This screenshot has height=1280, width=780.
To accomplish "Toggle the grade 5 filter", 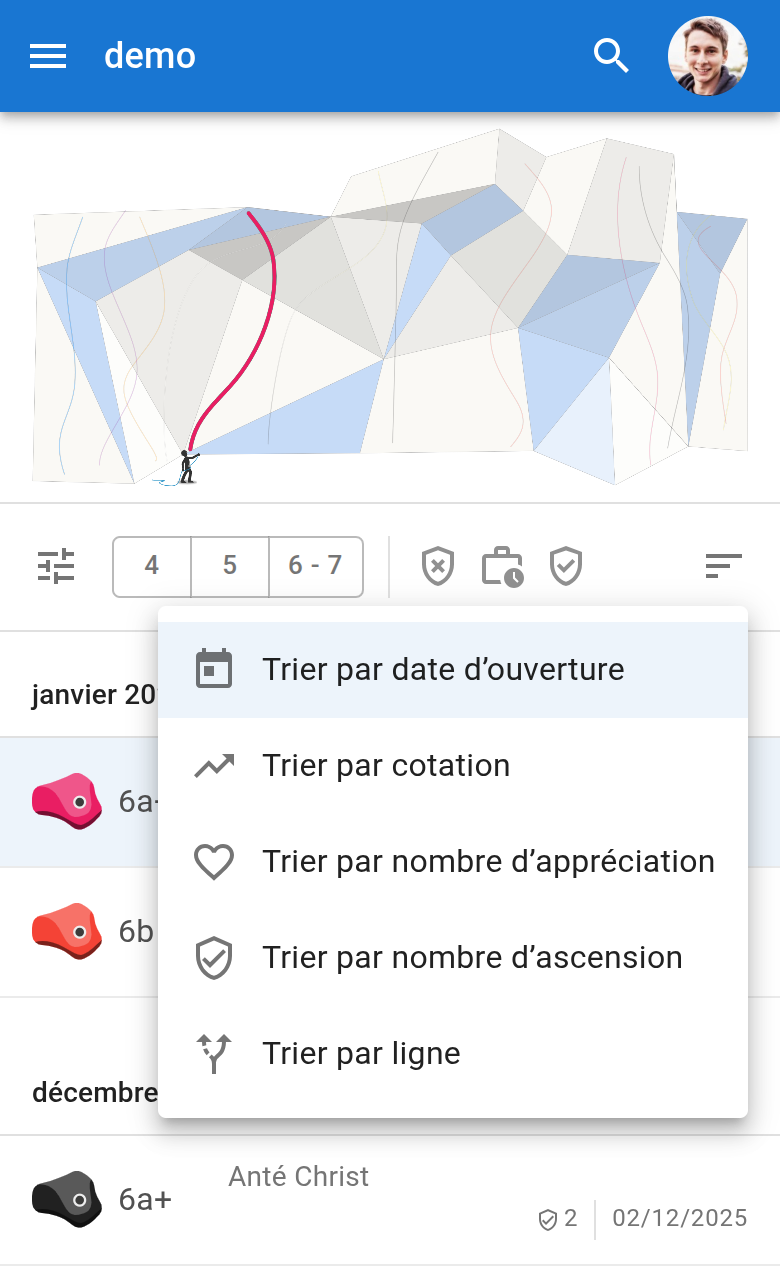I will (230, 566).
